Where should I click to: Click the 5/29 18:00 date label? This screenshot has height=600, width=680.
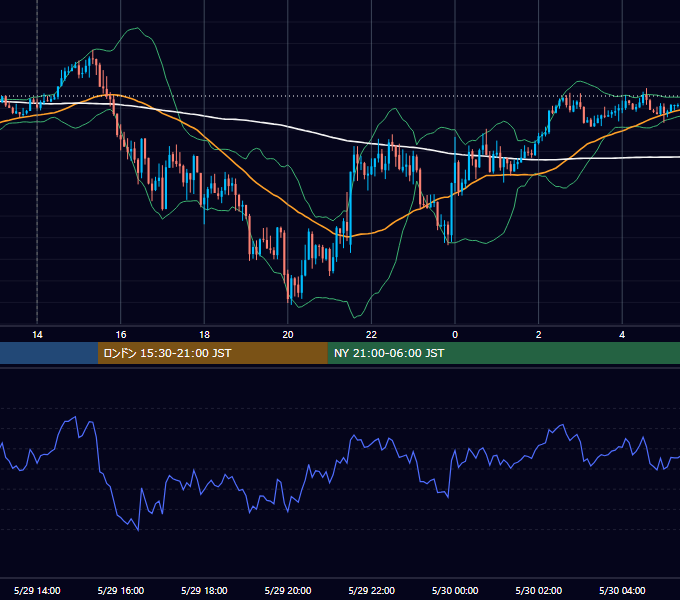[204, 590]
